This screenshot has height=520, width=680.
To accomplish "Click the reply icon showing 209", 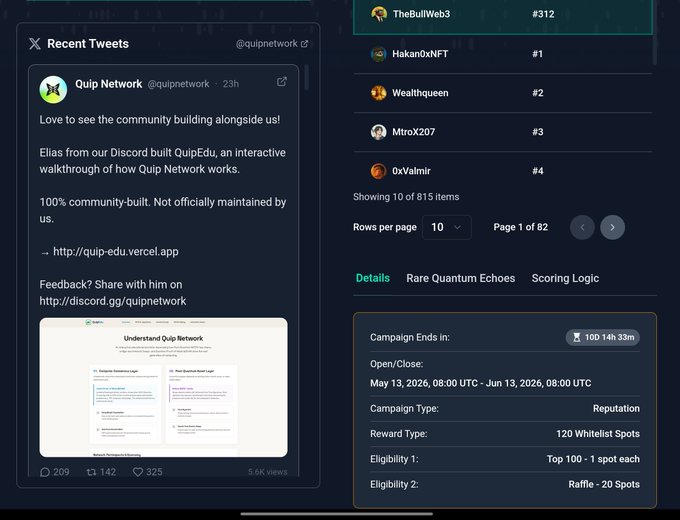I will coord(45,472).
